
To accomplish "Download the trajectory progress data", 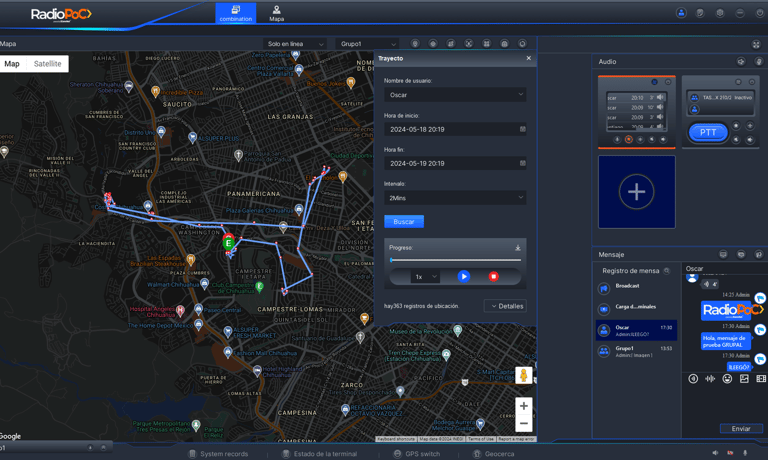I will coord(518,248).
